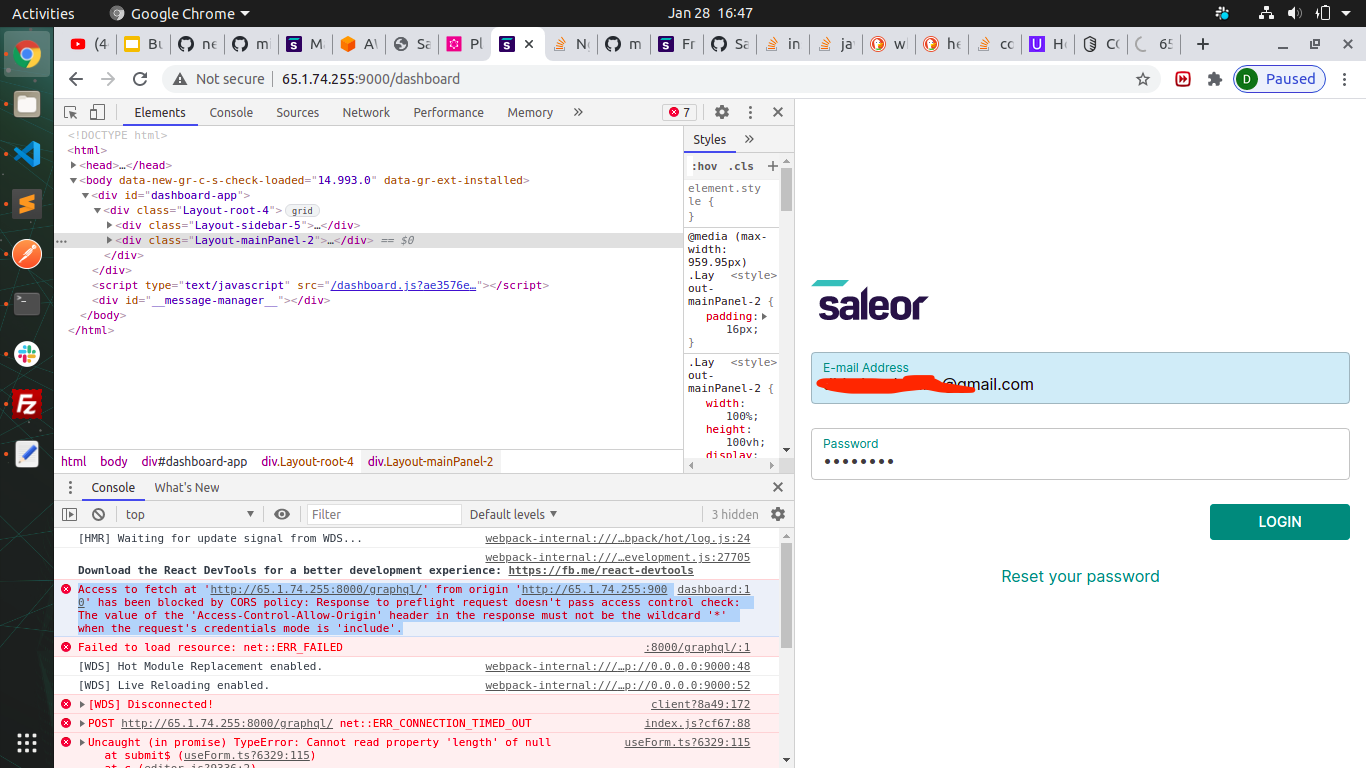
Task: Expand the padding shorthand in Styles
Action: [x=764, y=317]
